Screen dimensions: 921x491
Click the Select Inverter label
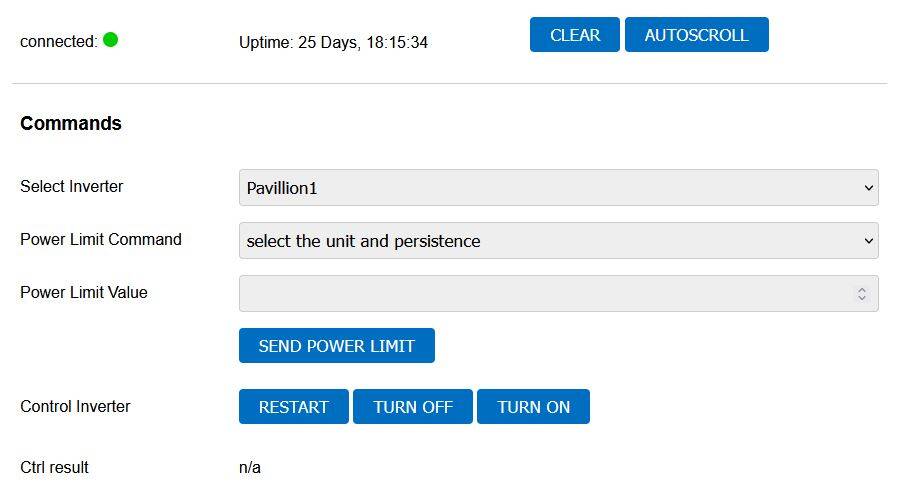[72, 186]
